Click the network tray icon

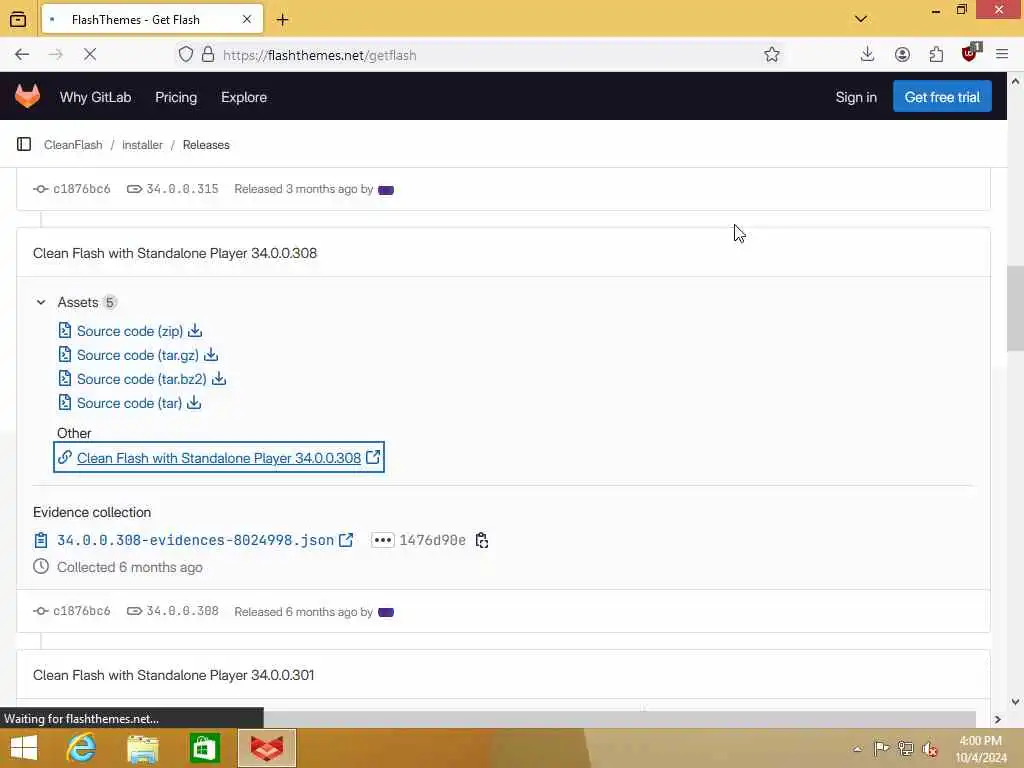point(905,748)
